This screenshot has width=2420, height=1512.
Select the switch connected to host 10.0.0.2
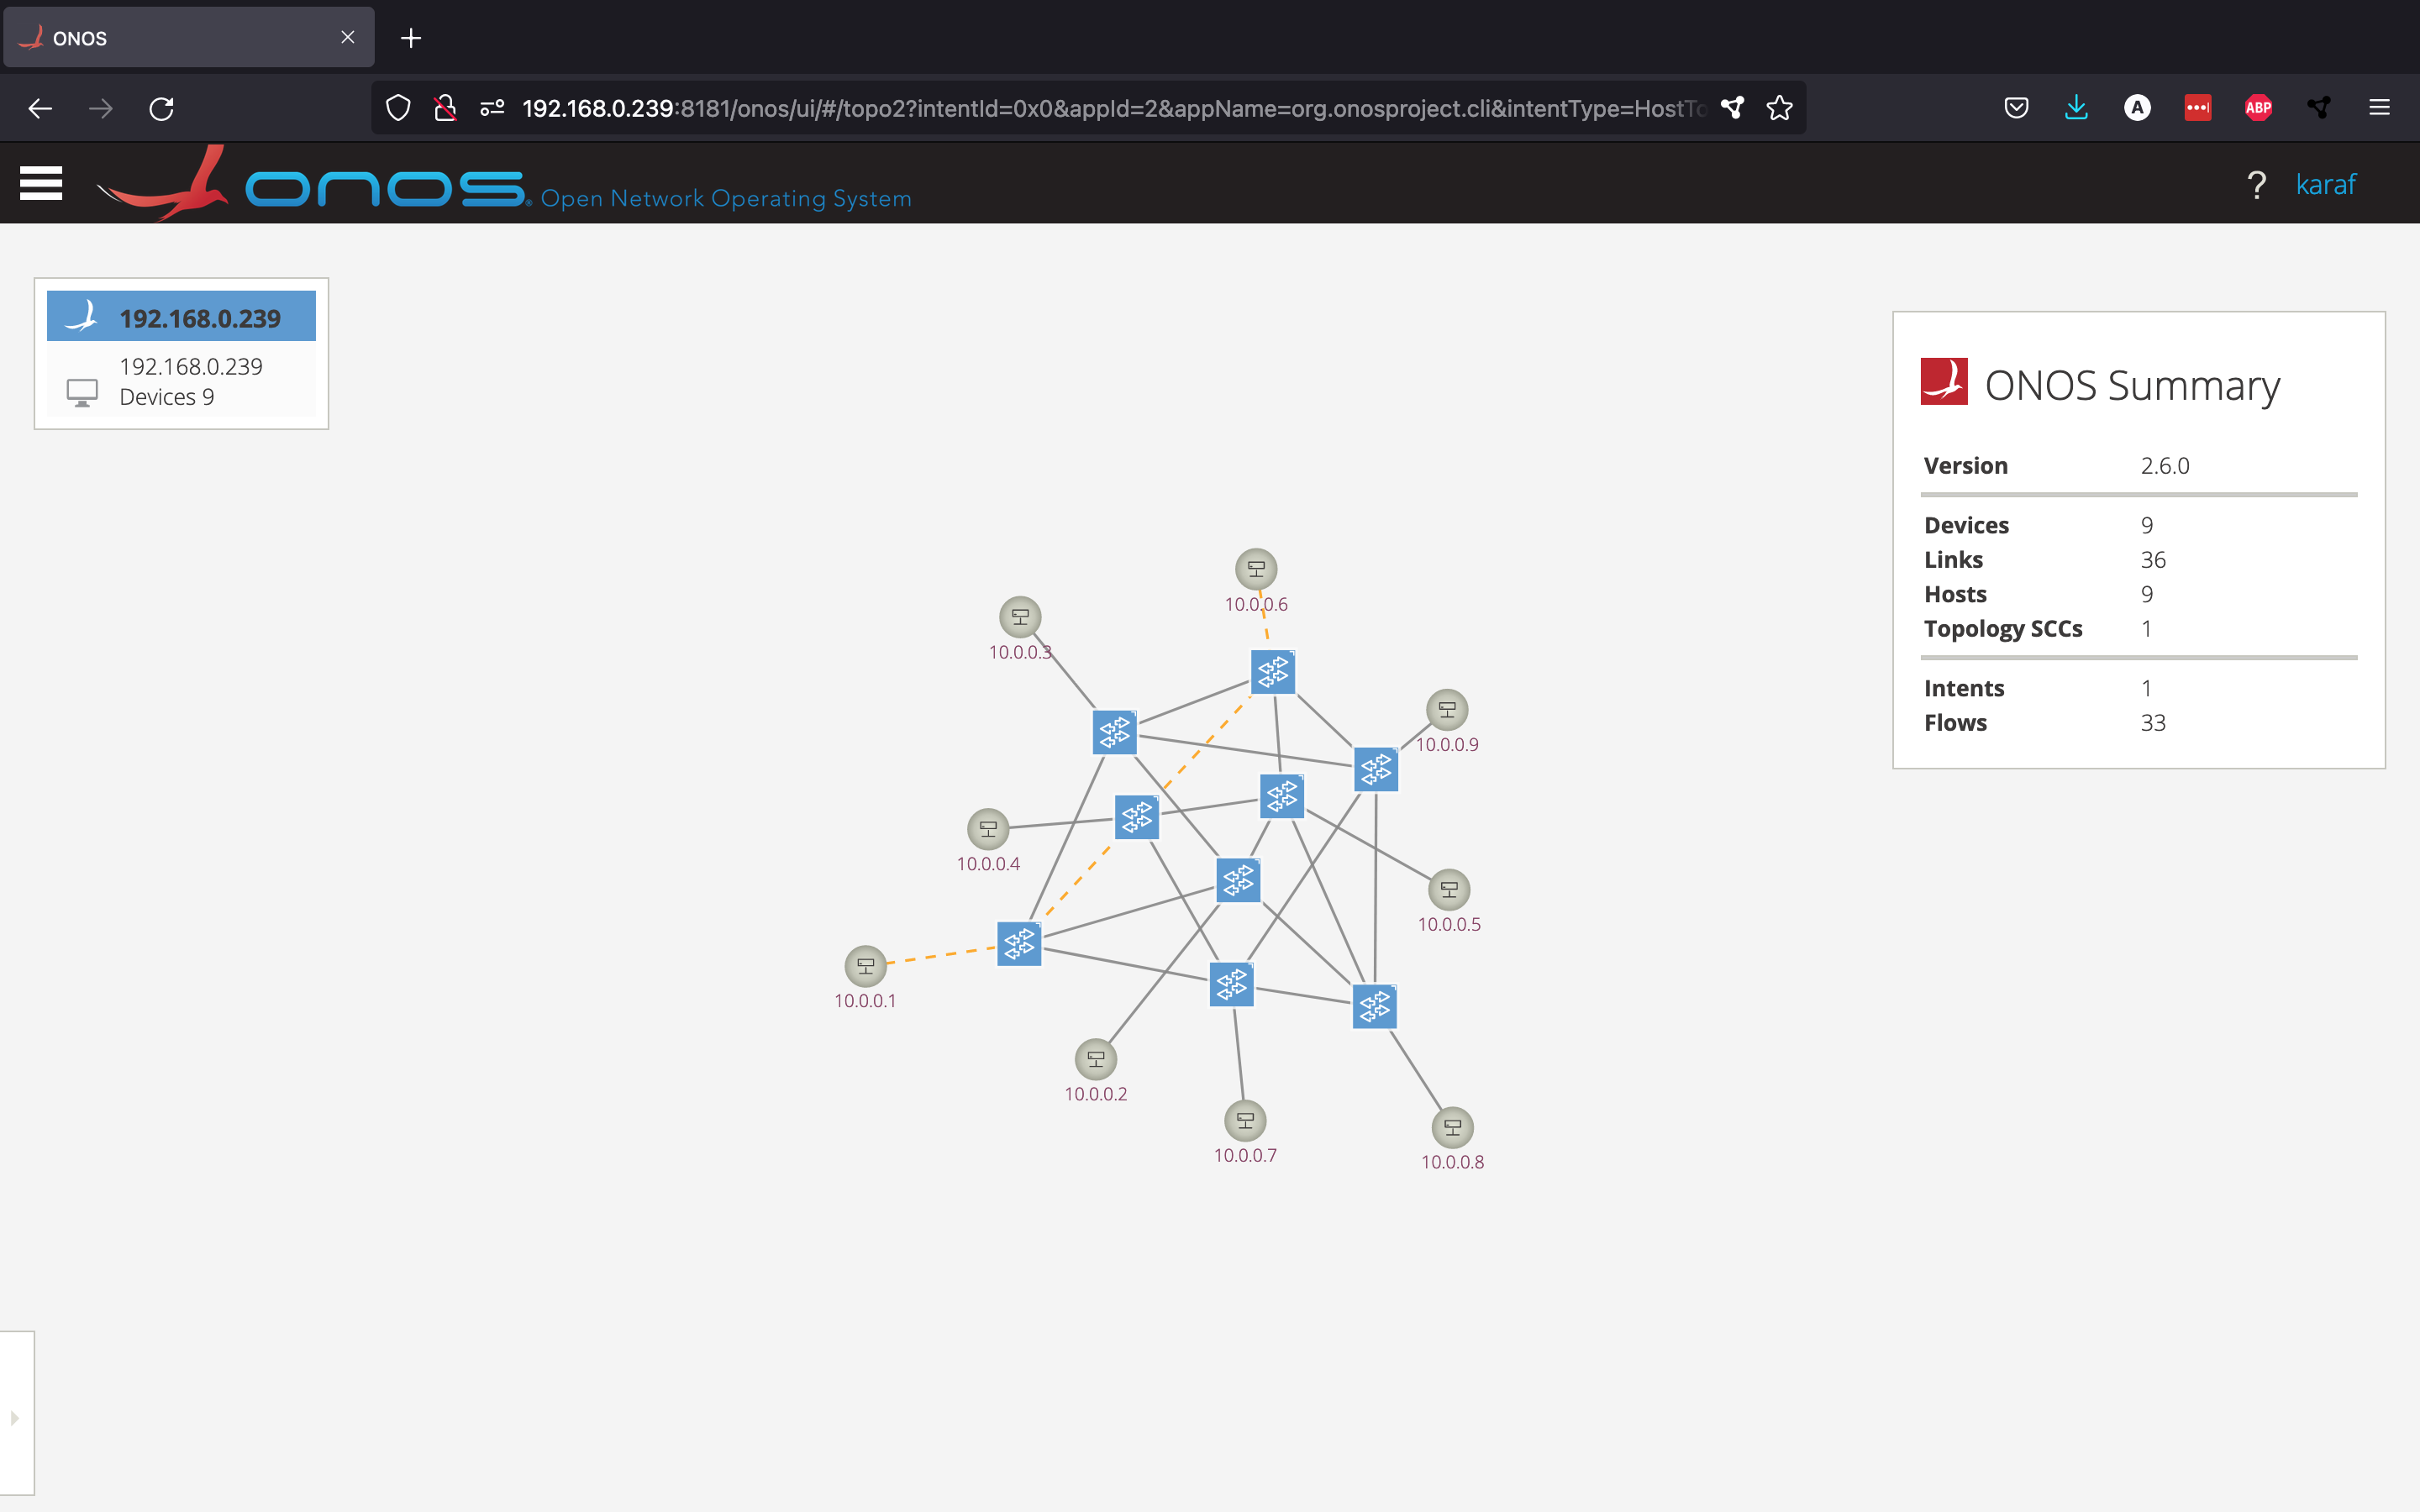[1238, 880]
